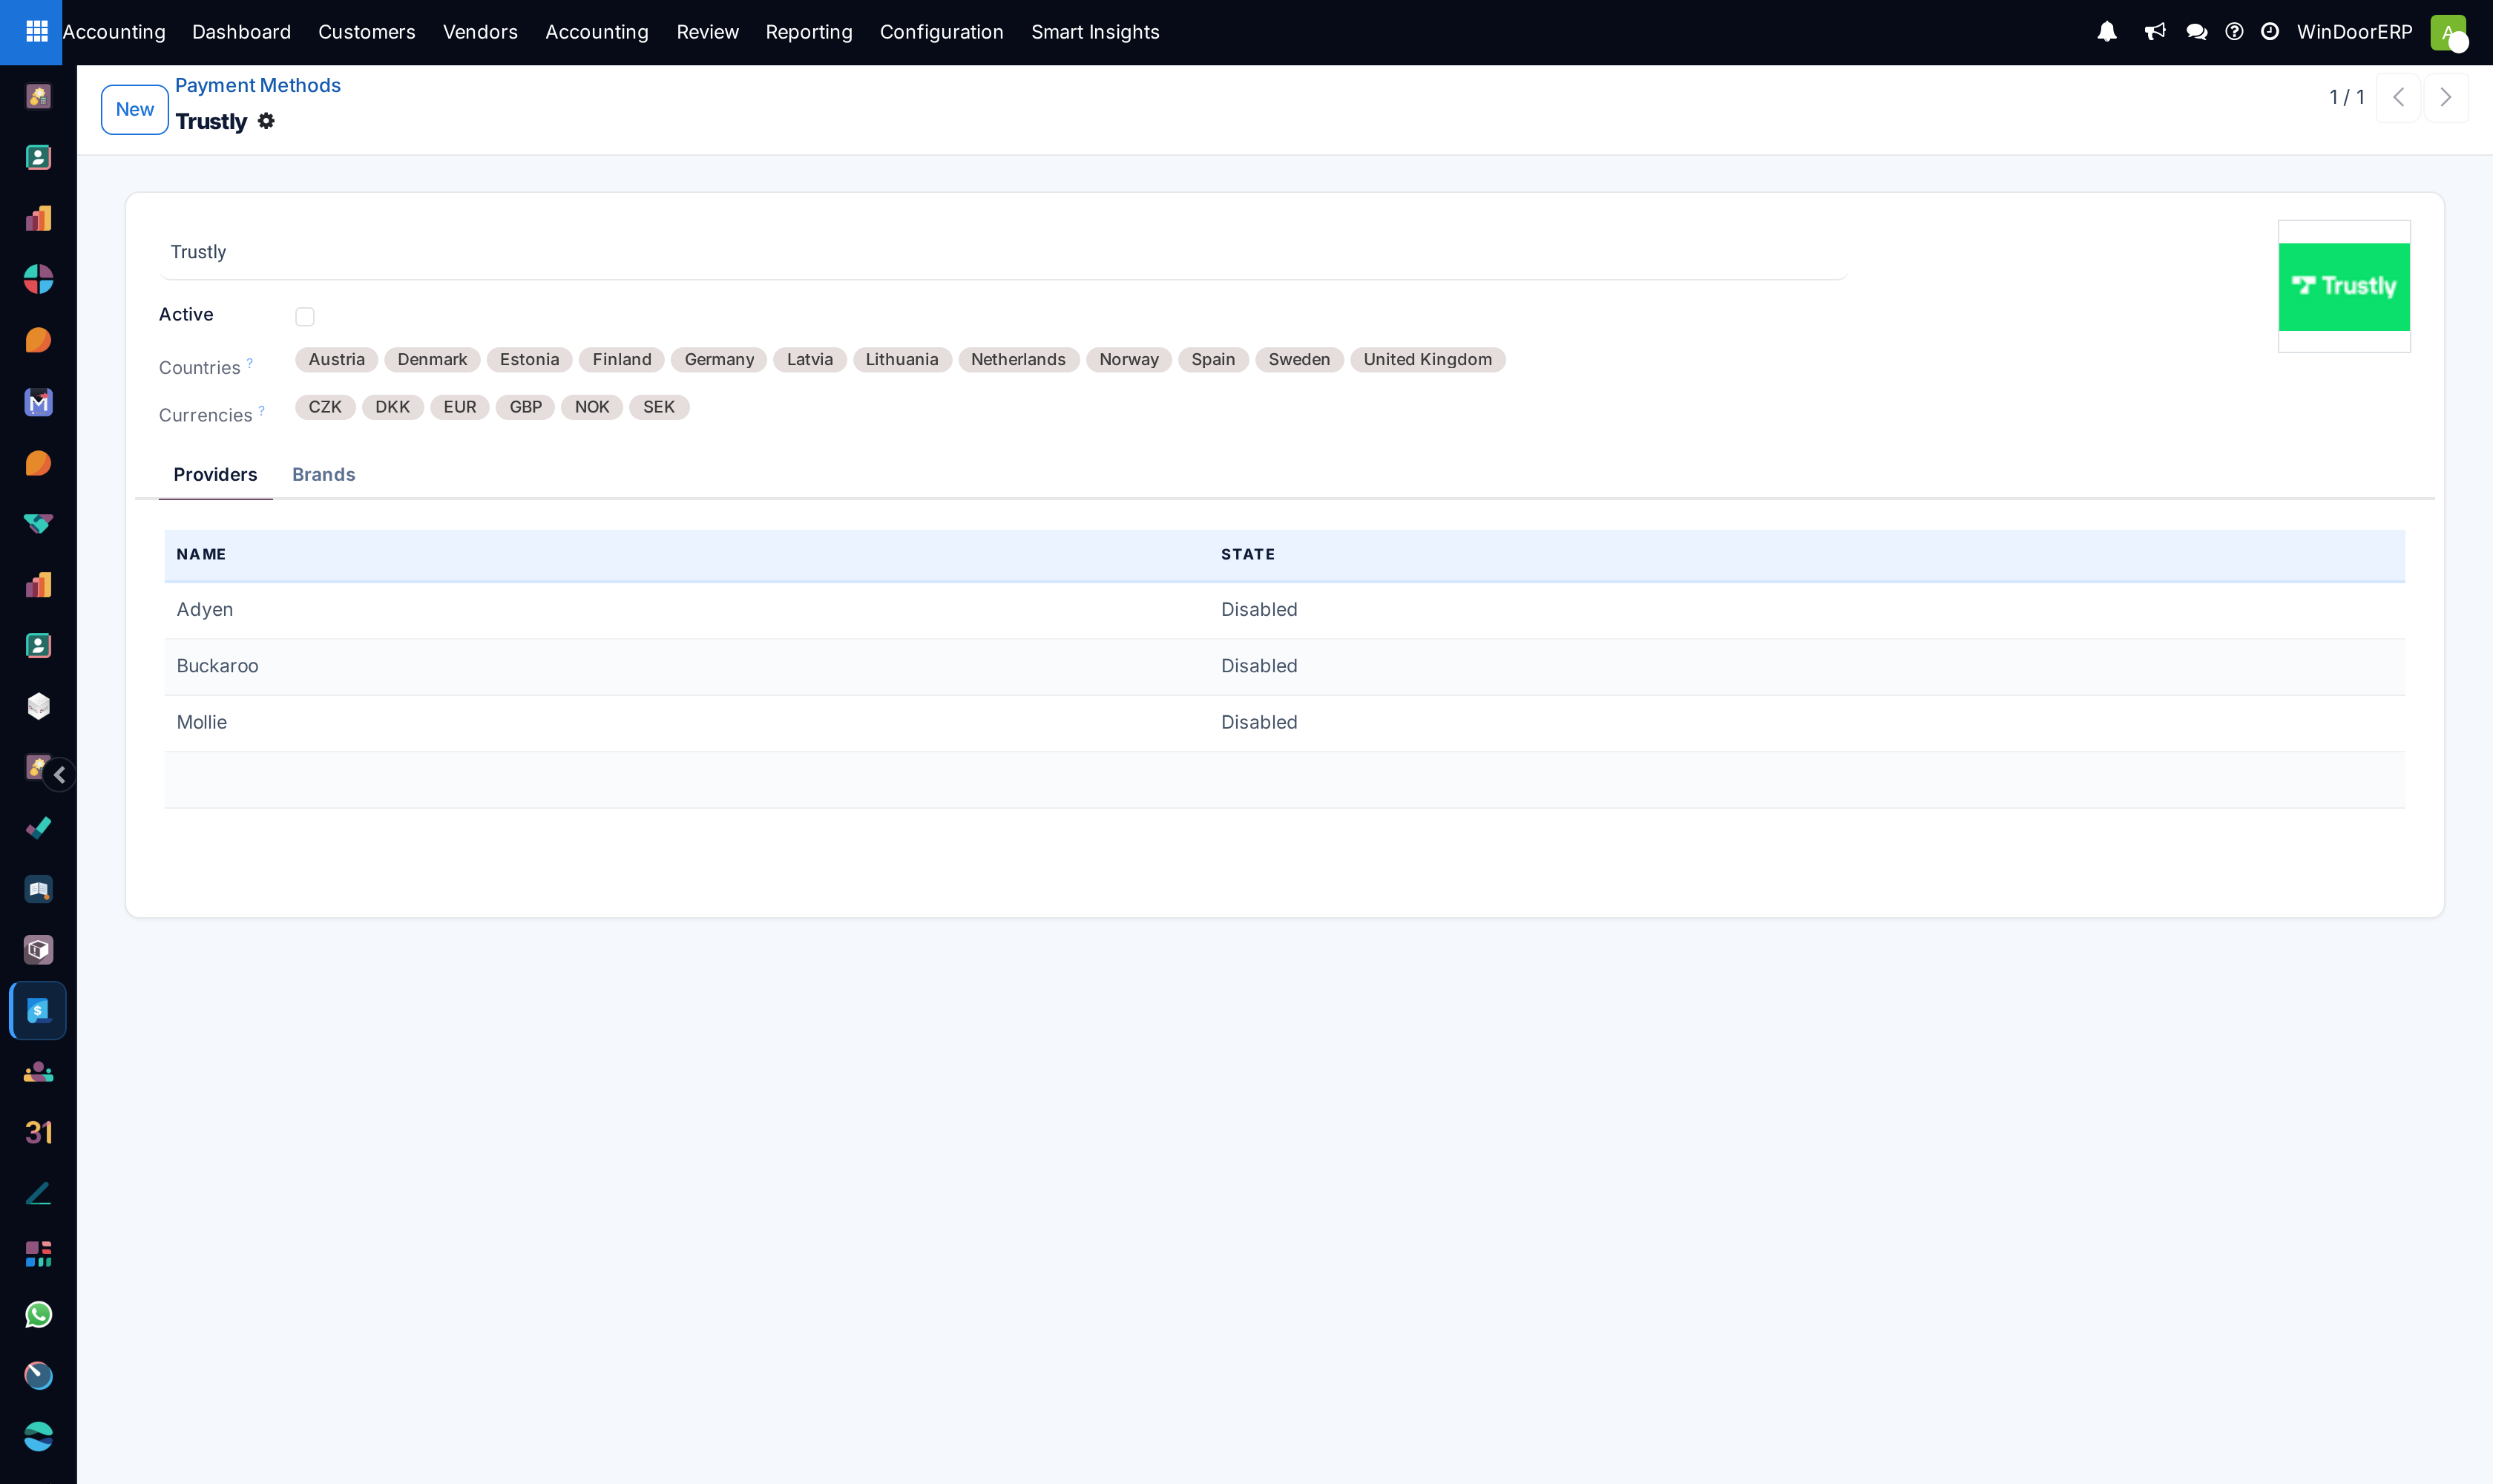This screenshot has width=2493, height=1484.
Task: Go to the next record arrow
Action: pos(2446,97)
